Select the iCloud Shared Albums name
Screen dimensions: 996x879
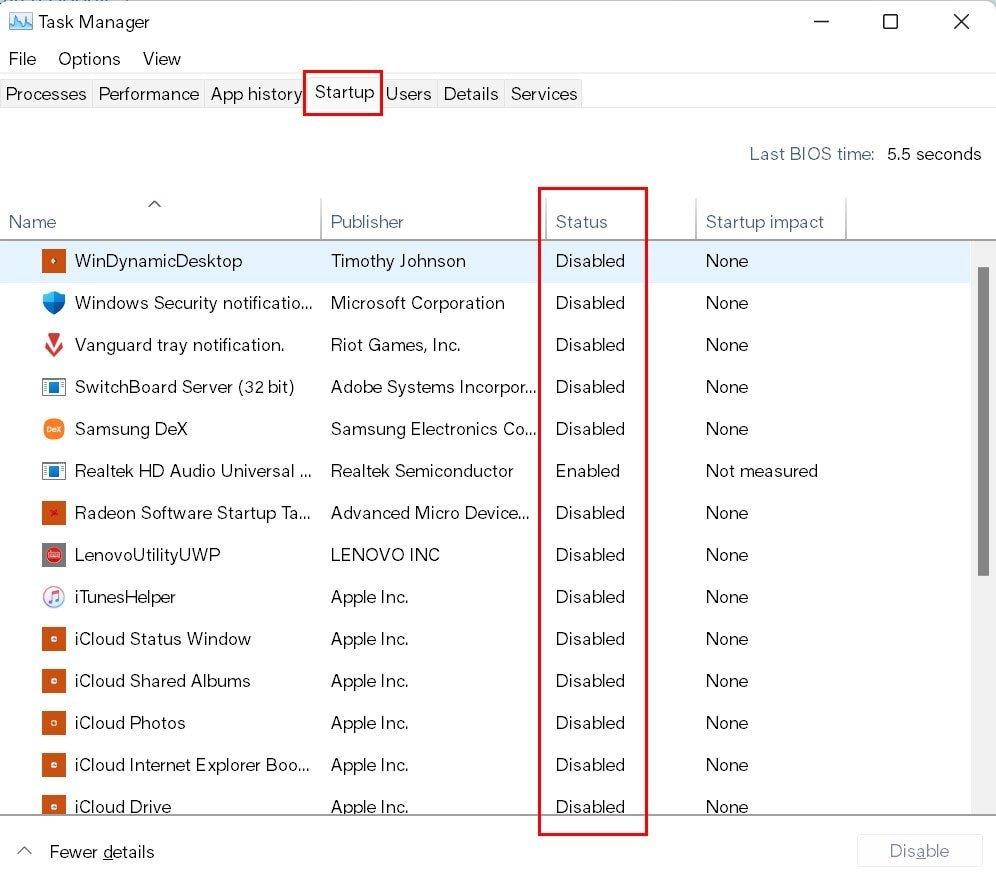(163, 681)
